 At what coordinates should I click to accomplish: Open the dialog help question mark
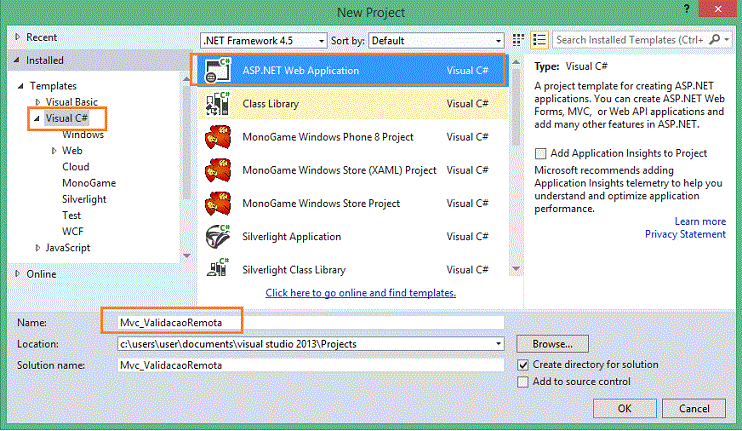(686, 9)
